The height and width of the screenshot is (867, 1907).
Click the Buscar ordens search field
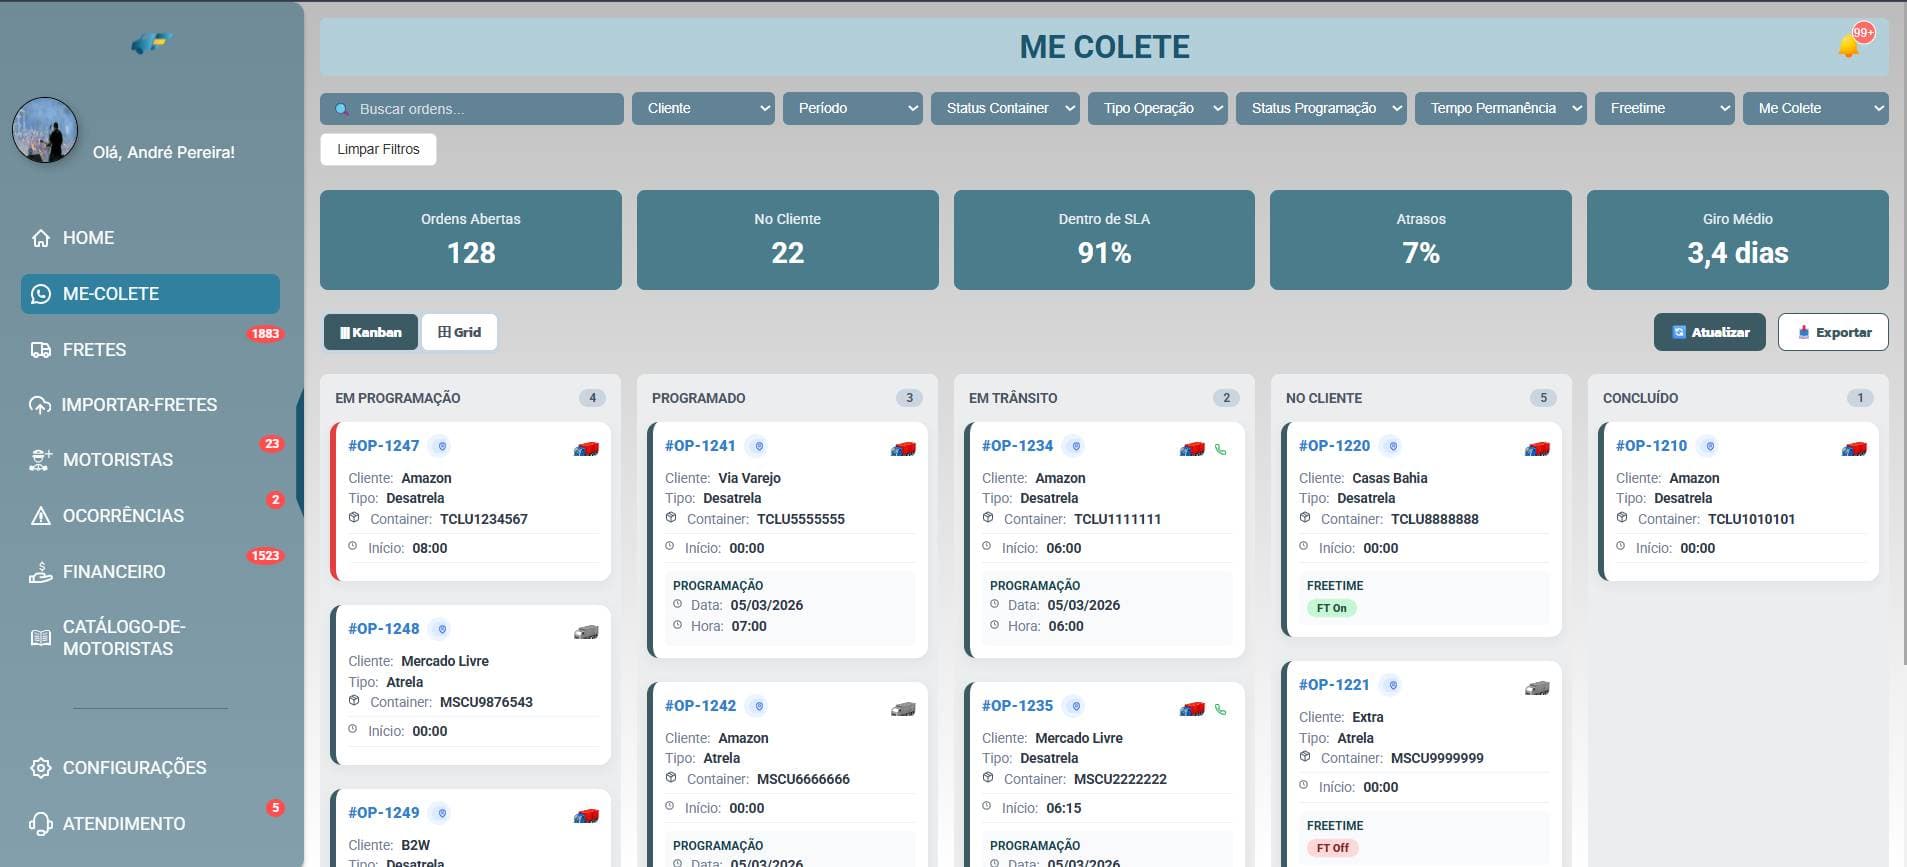tap(472, 109)
